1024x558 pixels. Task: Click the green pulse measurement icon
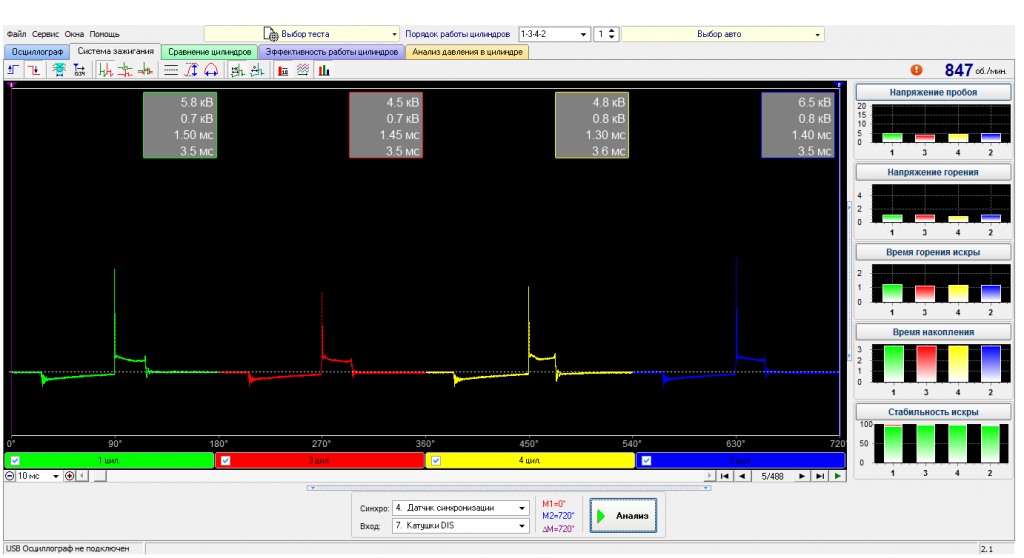237,70
